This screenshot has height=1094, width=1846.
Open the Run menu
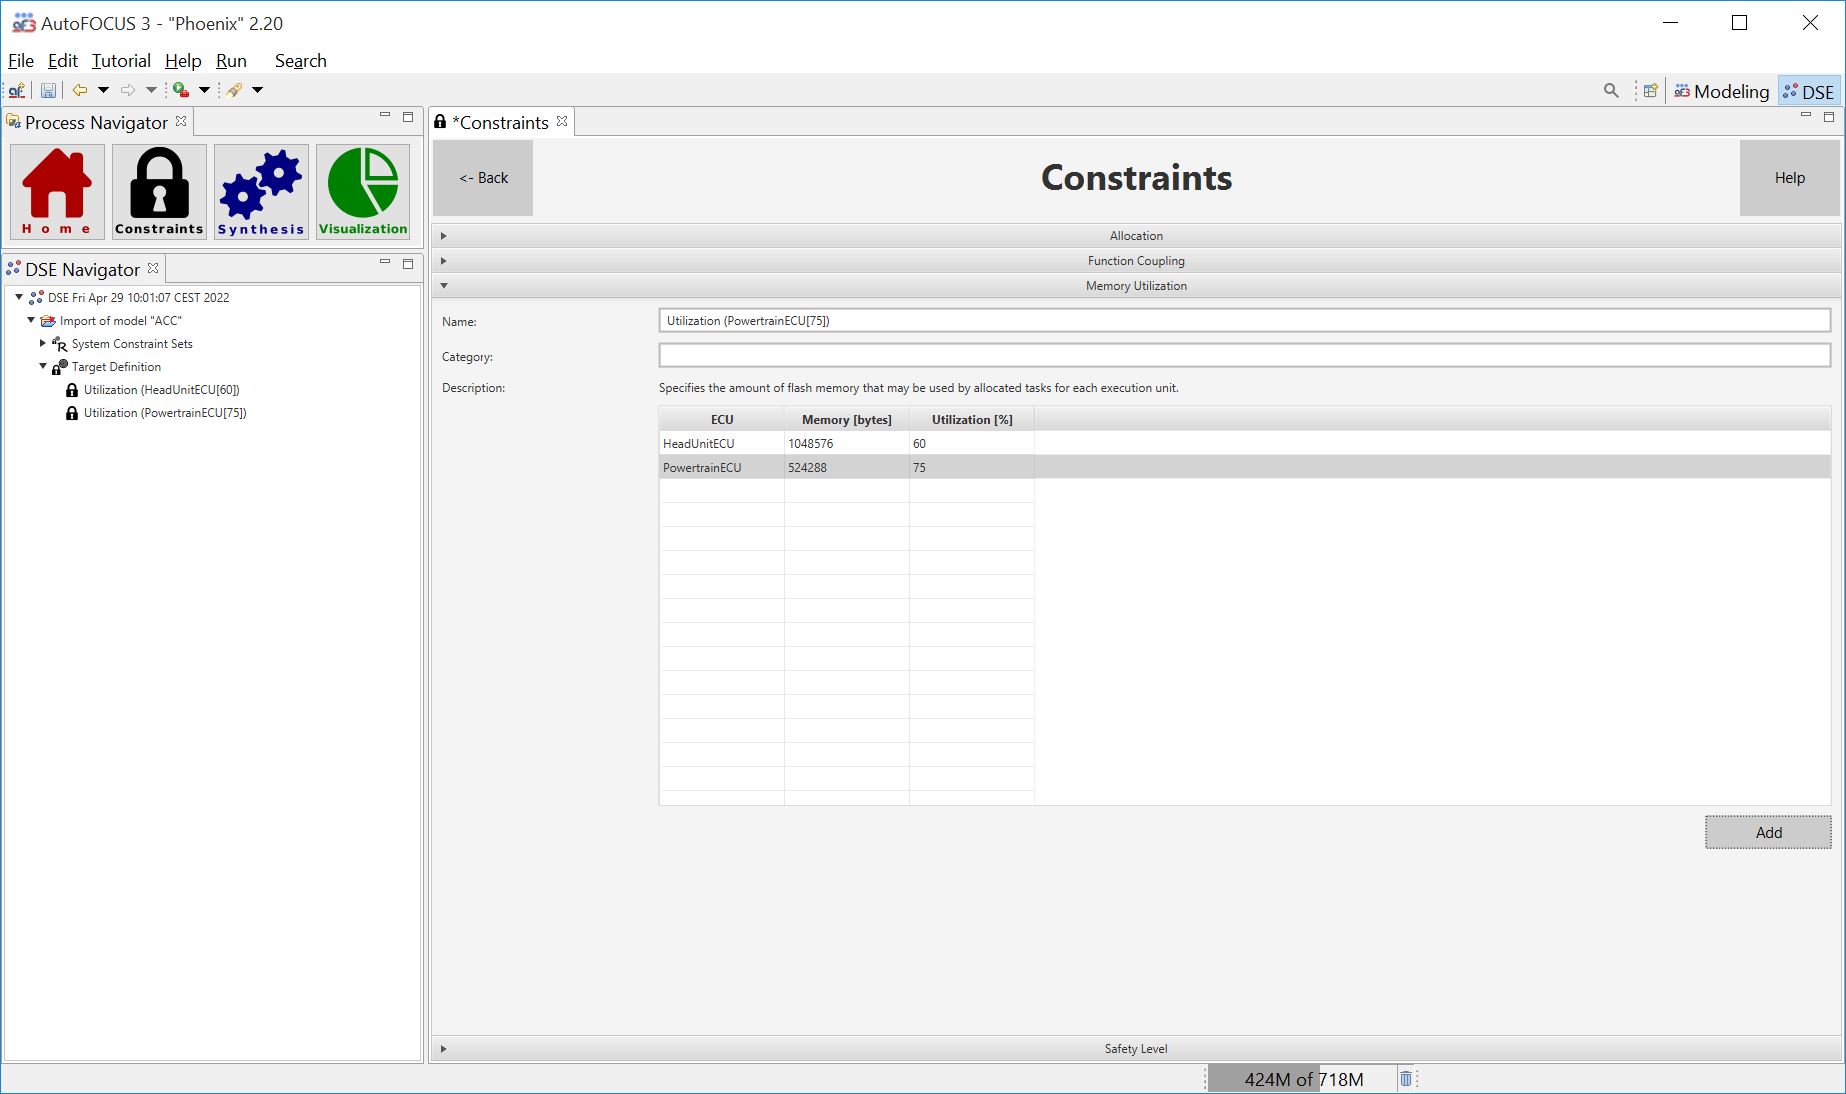tap(231, 61)
